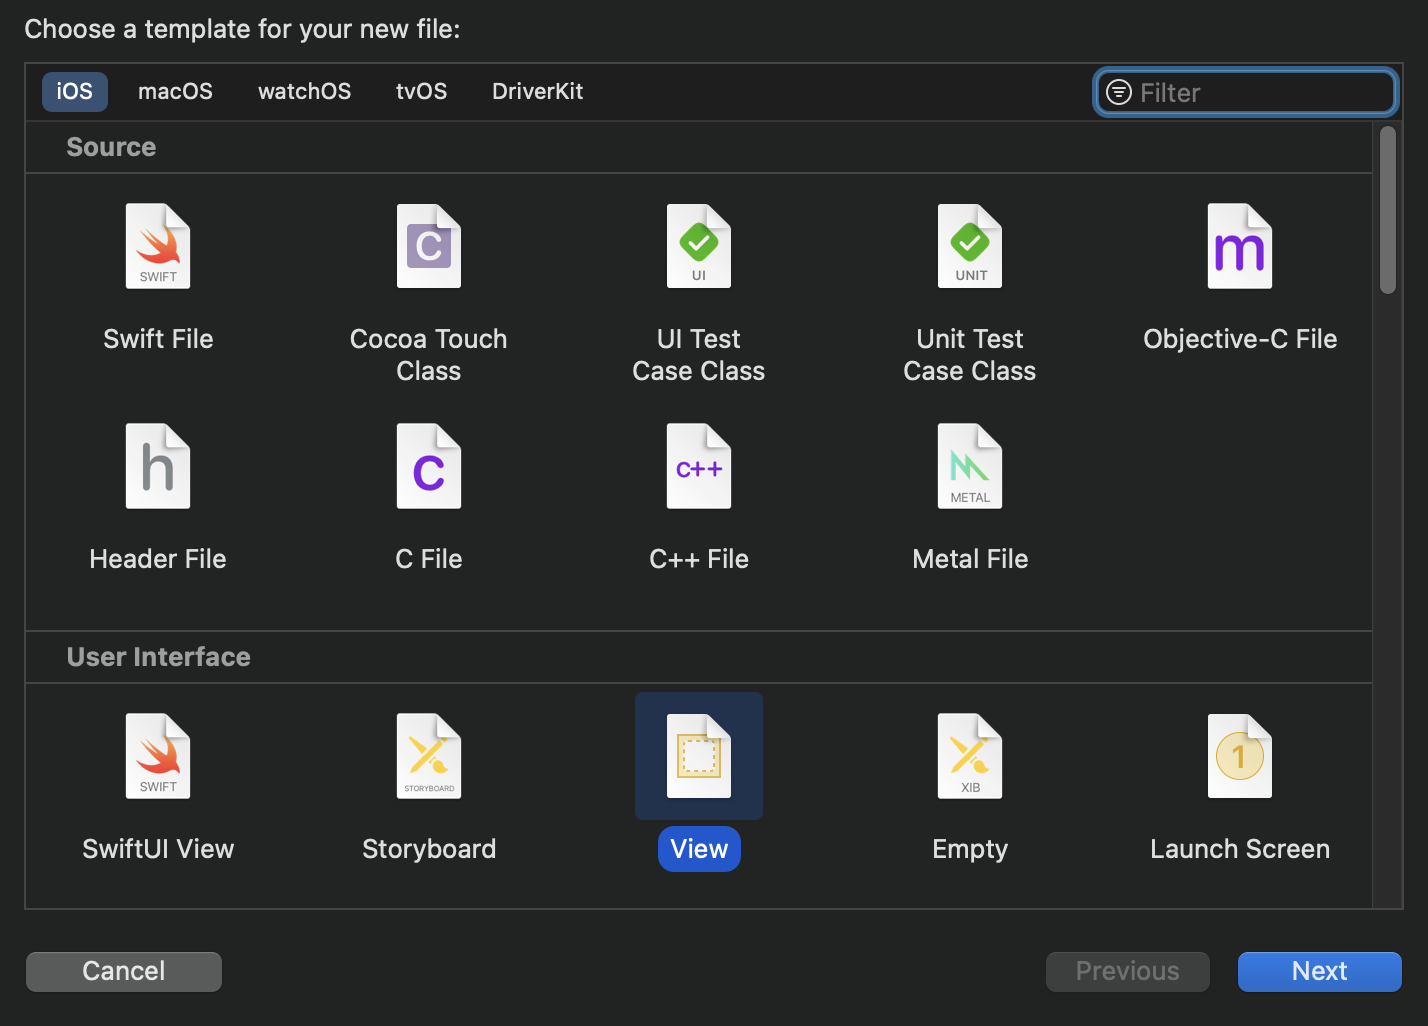Click the template list vertical scrollbar
Screen dimensions: 1428x1026
coord(1387,210)
